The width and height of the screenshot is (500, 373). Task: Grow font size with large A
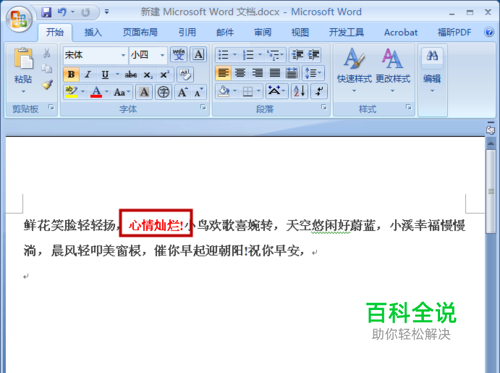[x=183, y=92]
